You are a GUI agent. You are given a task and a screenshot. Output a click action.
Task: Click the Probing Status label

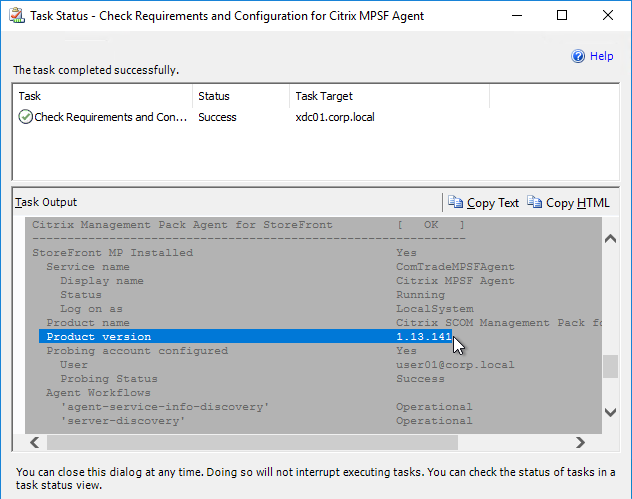109,378
